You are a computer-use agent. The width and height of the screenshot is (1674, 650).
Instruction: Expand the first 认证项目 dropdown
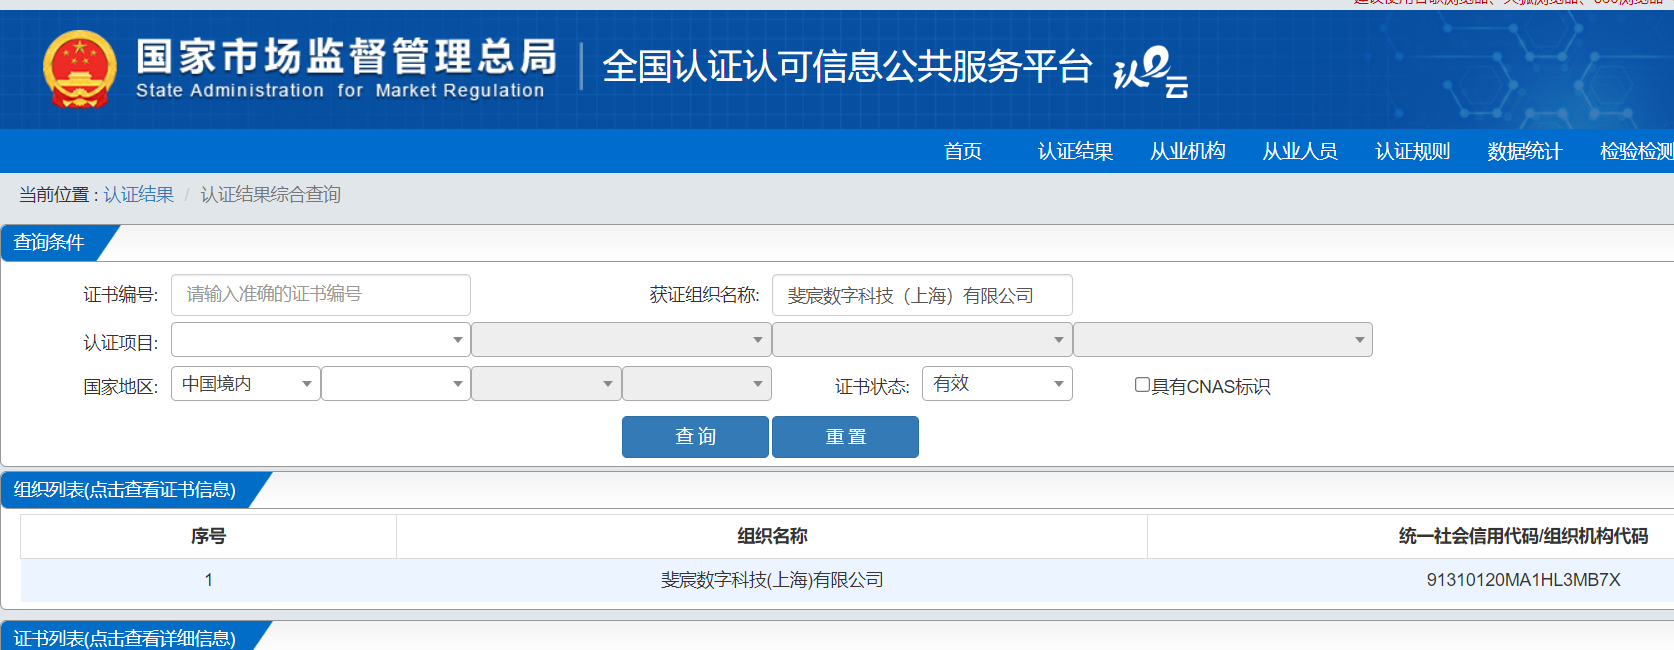pyautogui.click(x=321, y=340)
